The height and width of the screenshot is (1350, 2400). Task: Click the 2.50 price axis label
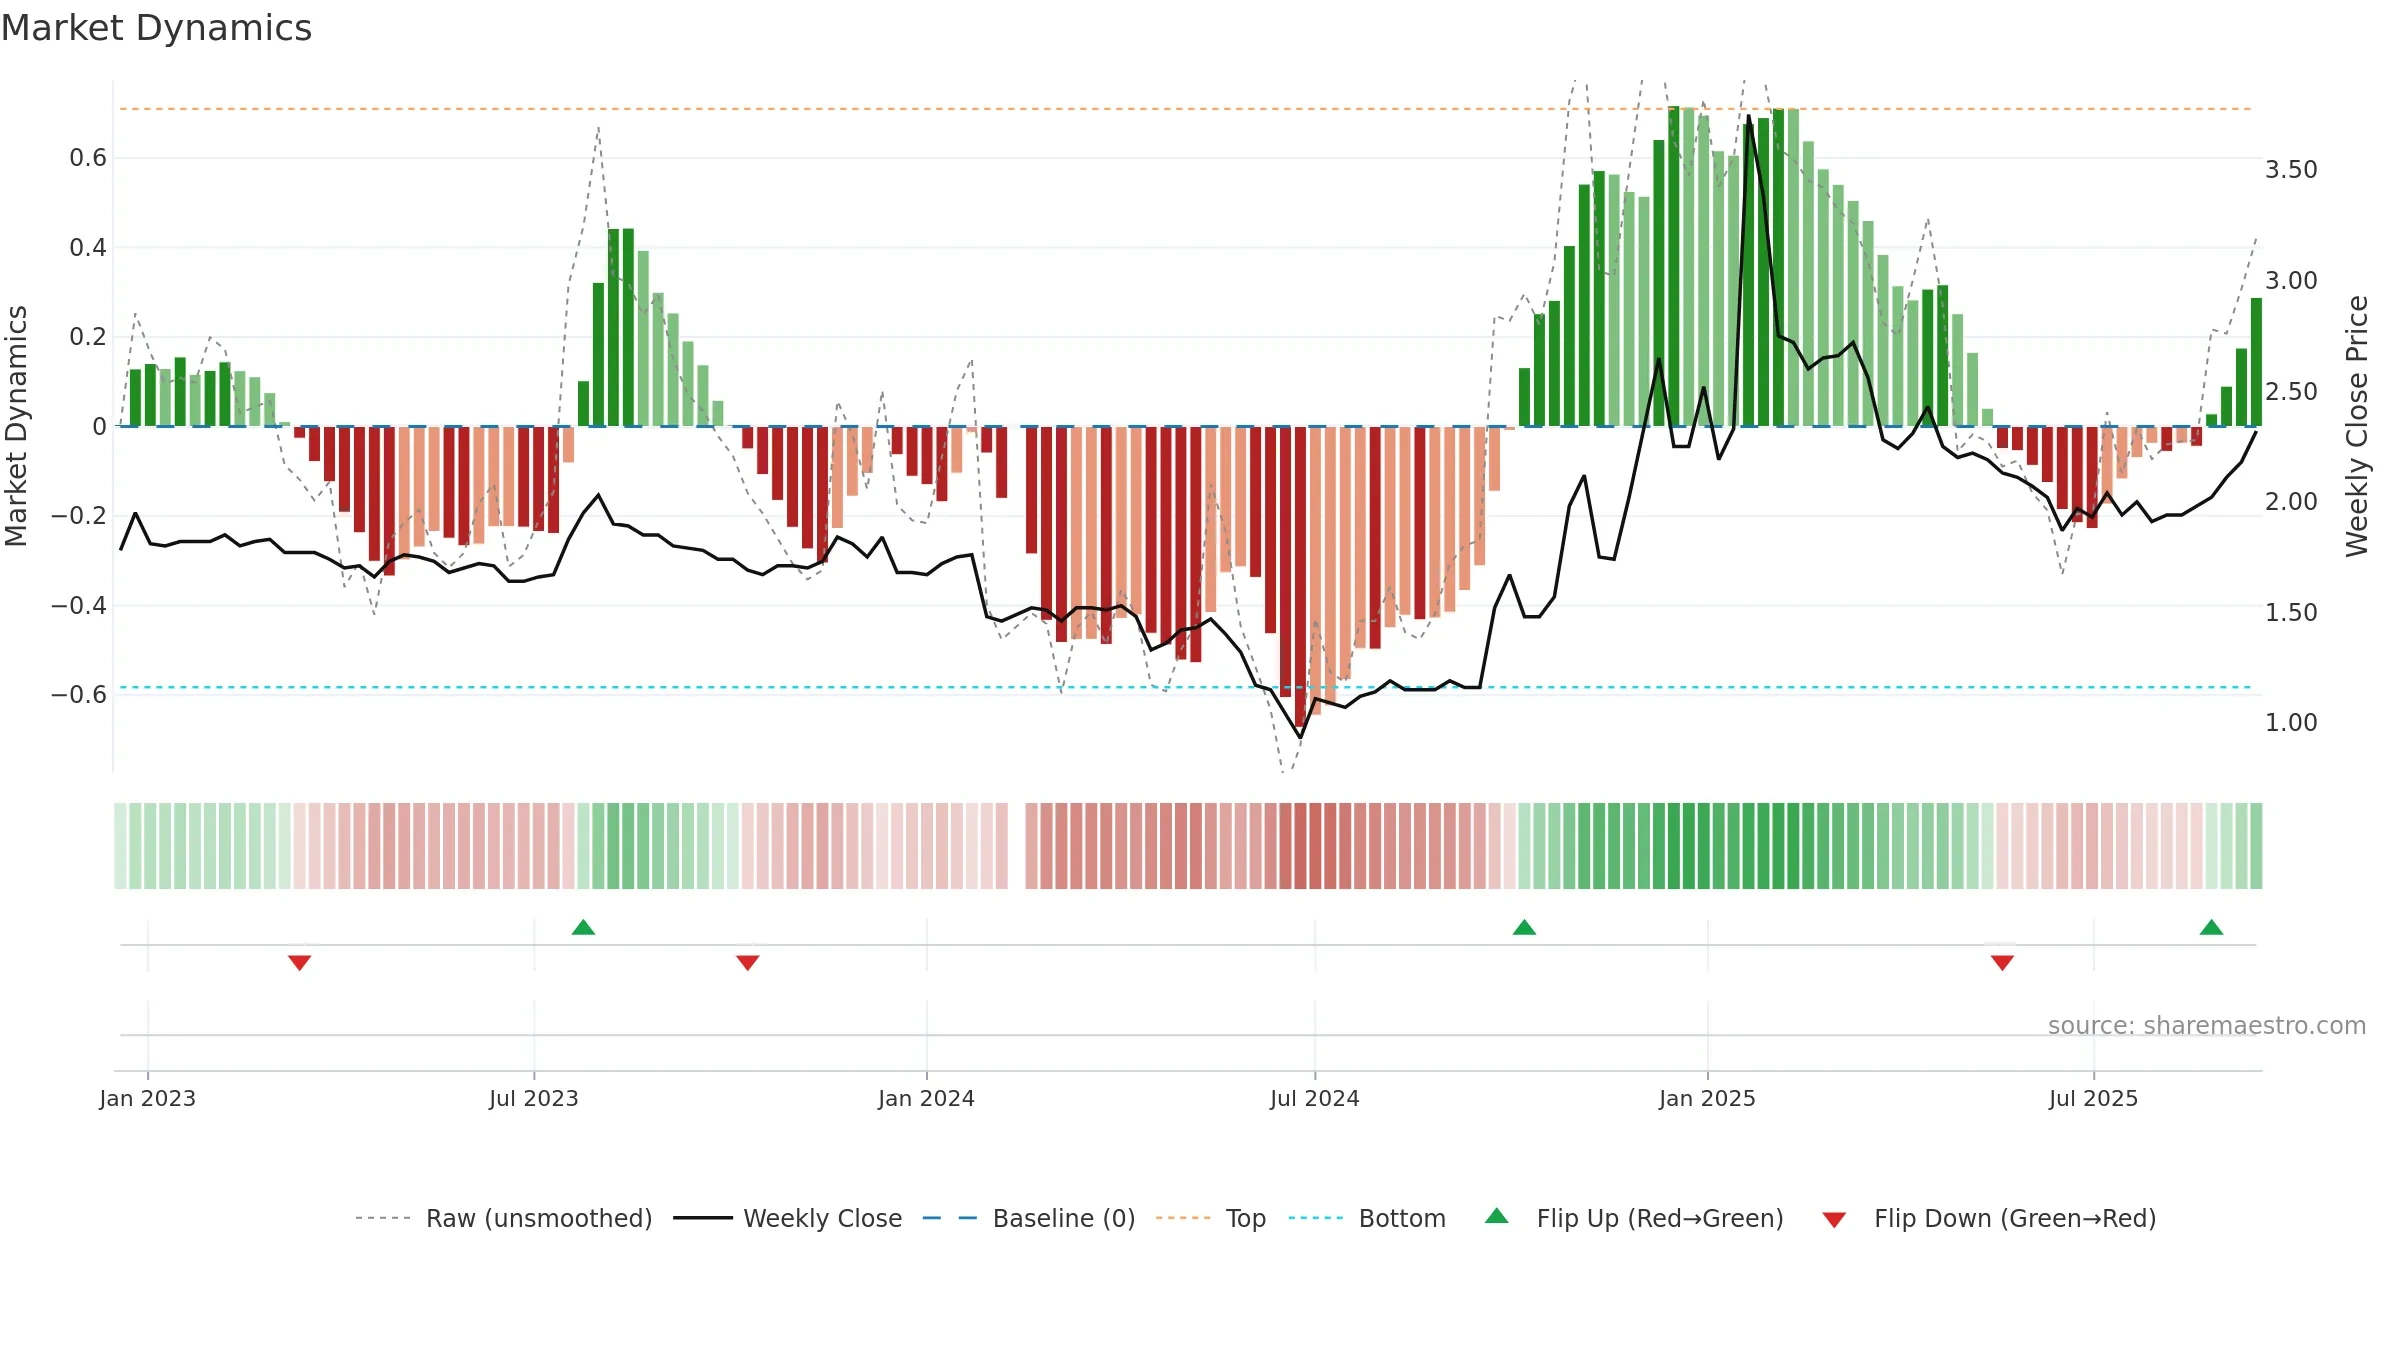[x=2291, y=391]
